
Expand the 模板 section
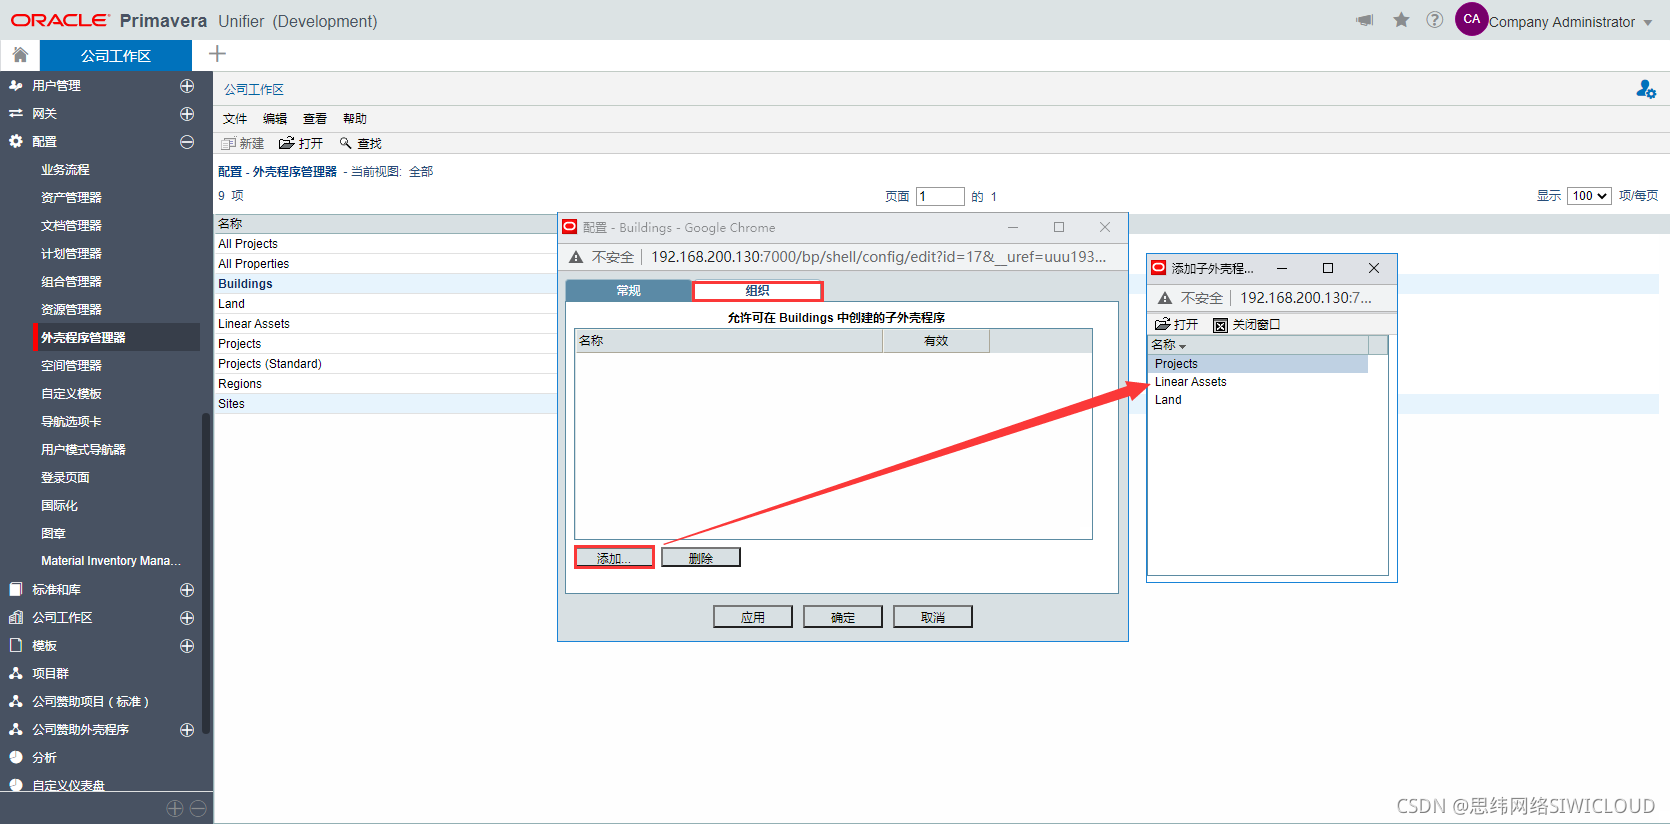187,646
